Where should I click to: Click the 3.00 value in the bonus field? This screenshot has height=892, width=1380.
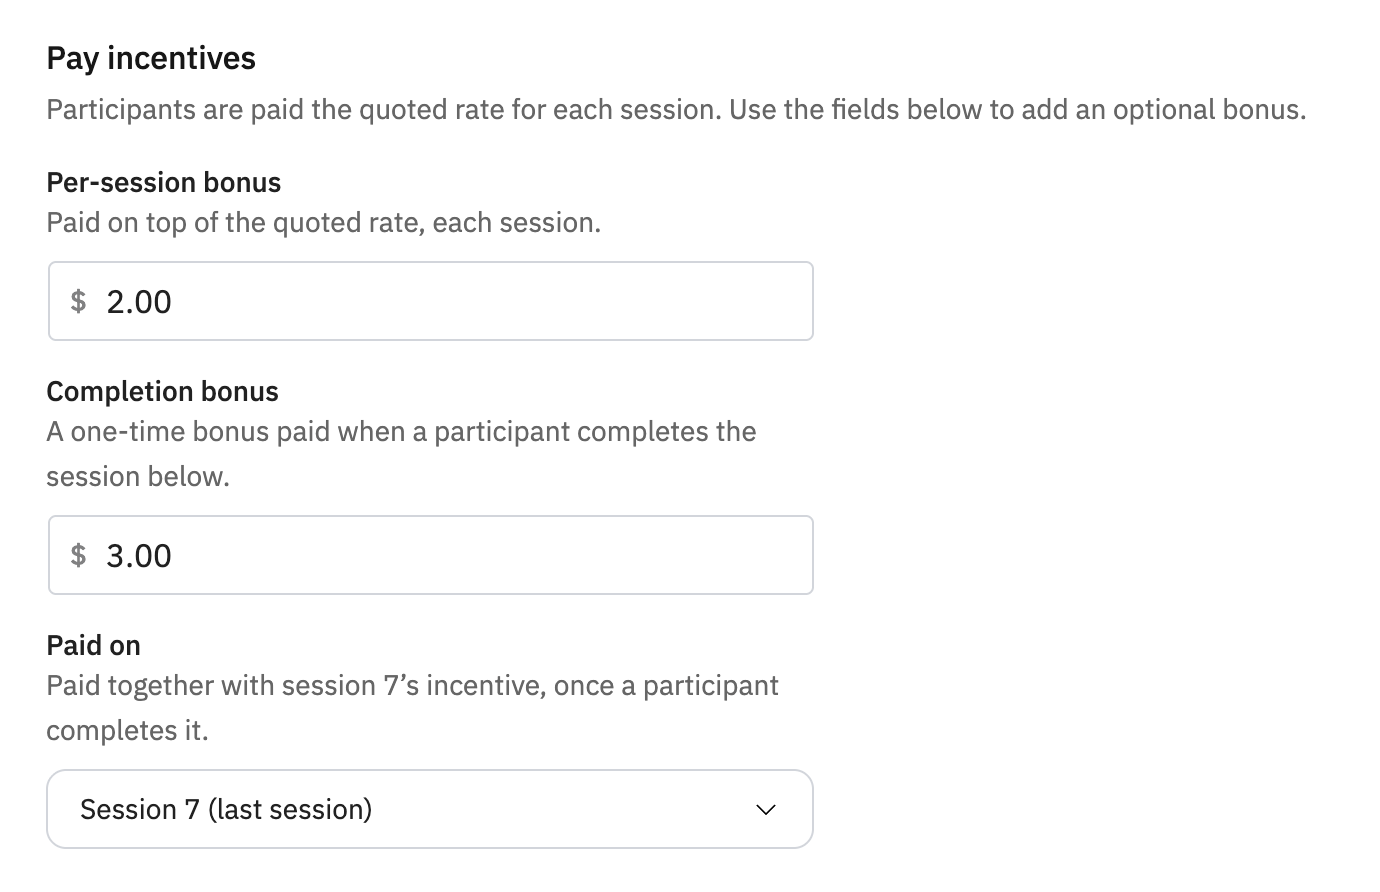pos(139,555)
